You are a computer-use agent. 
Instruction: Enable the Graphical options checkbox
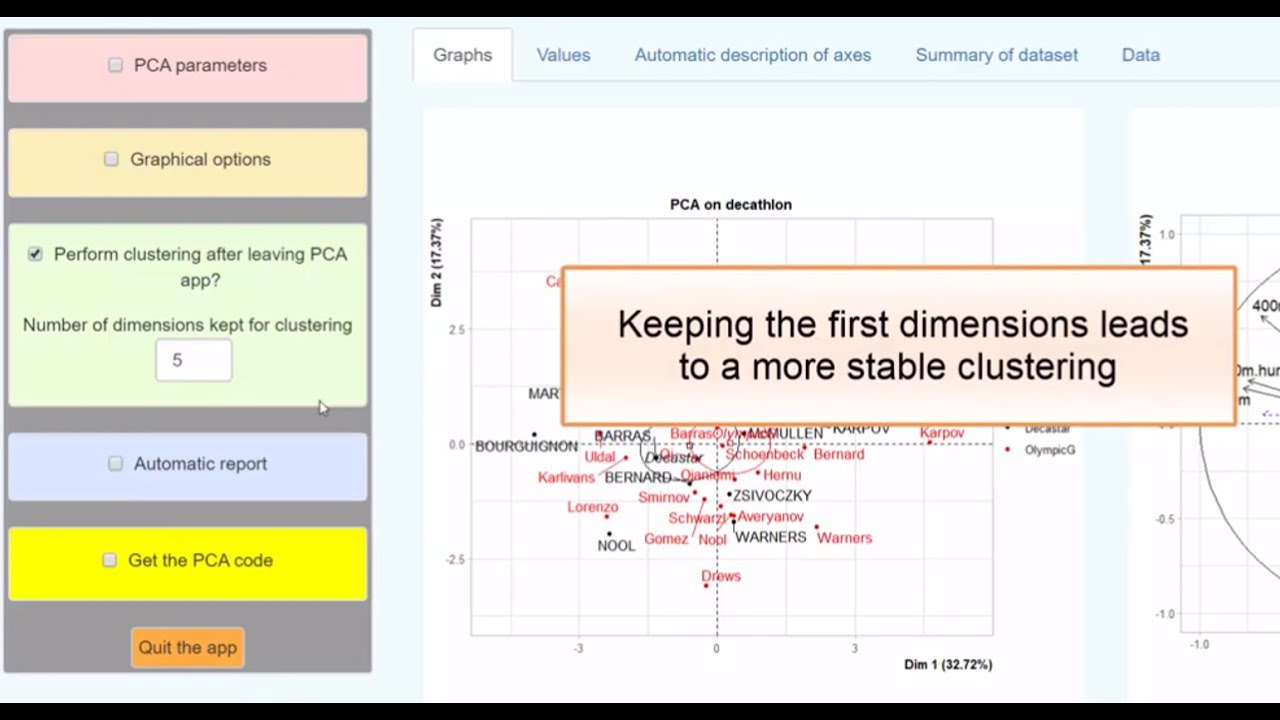pyautogui.click(x=111, y=159)
